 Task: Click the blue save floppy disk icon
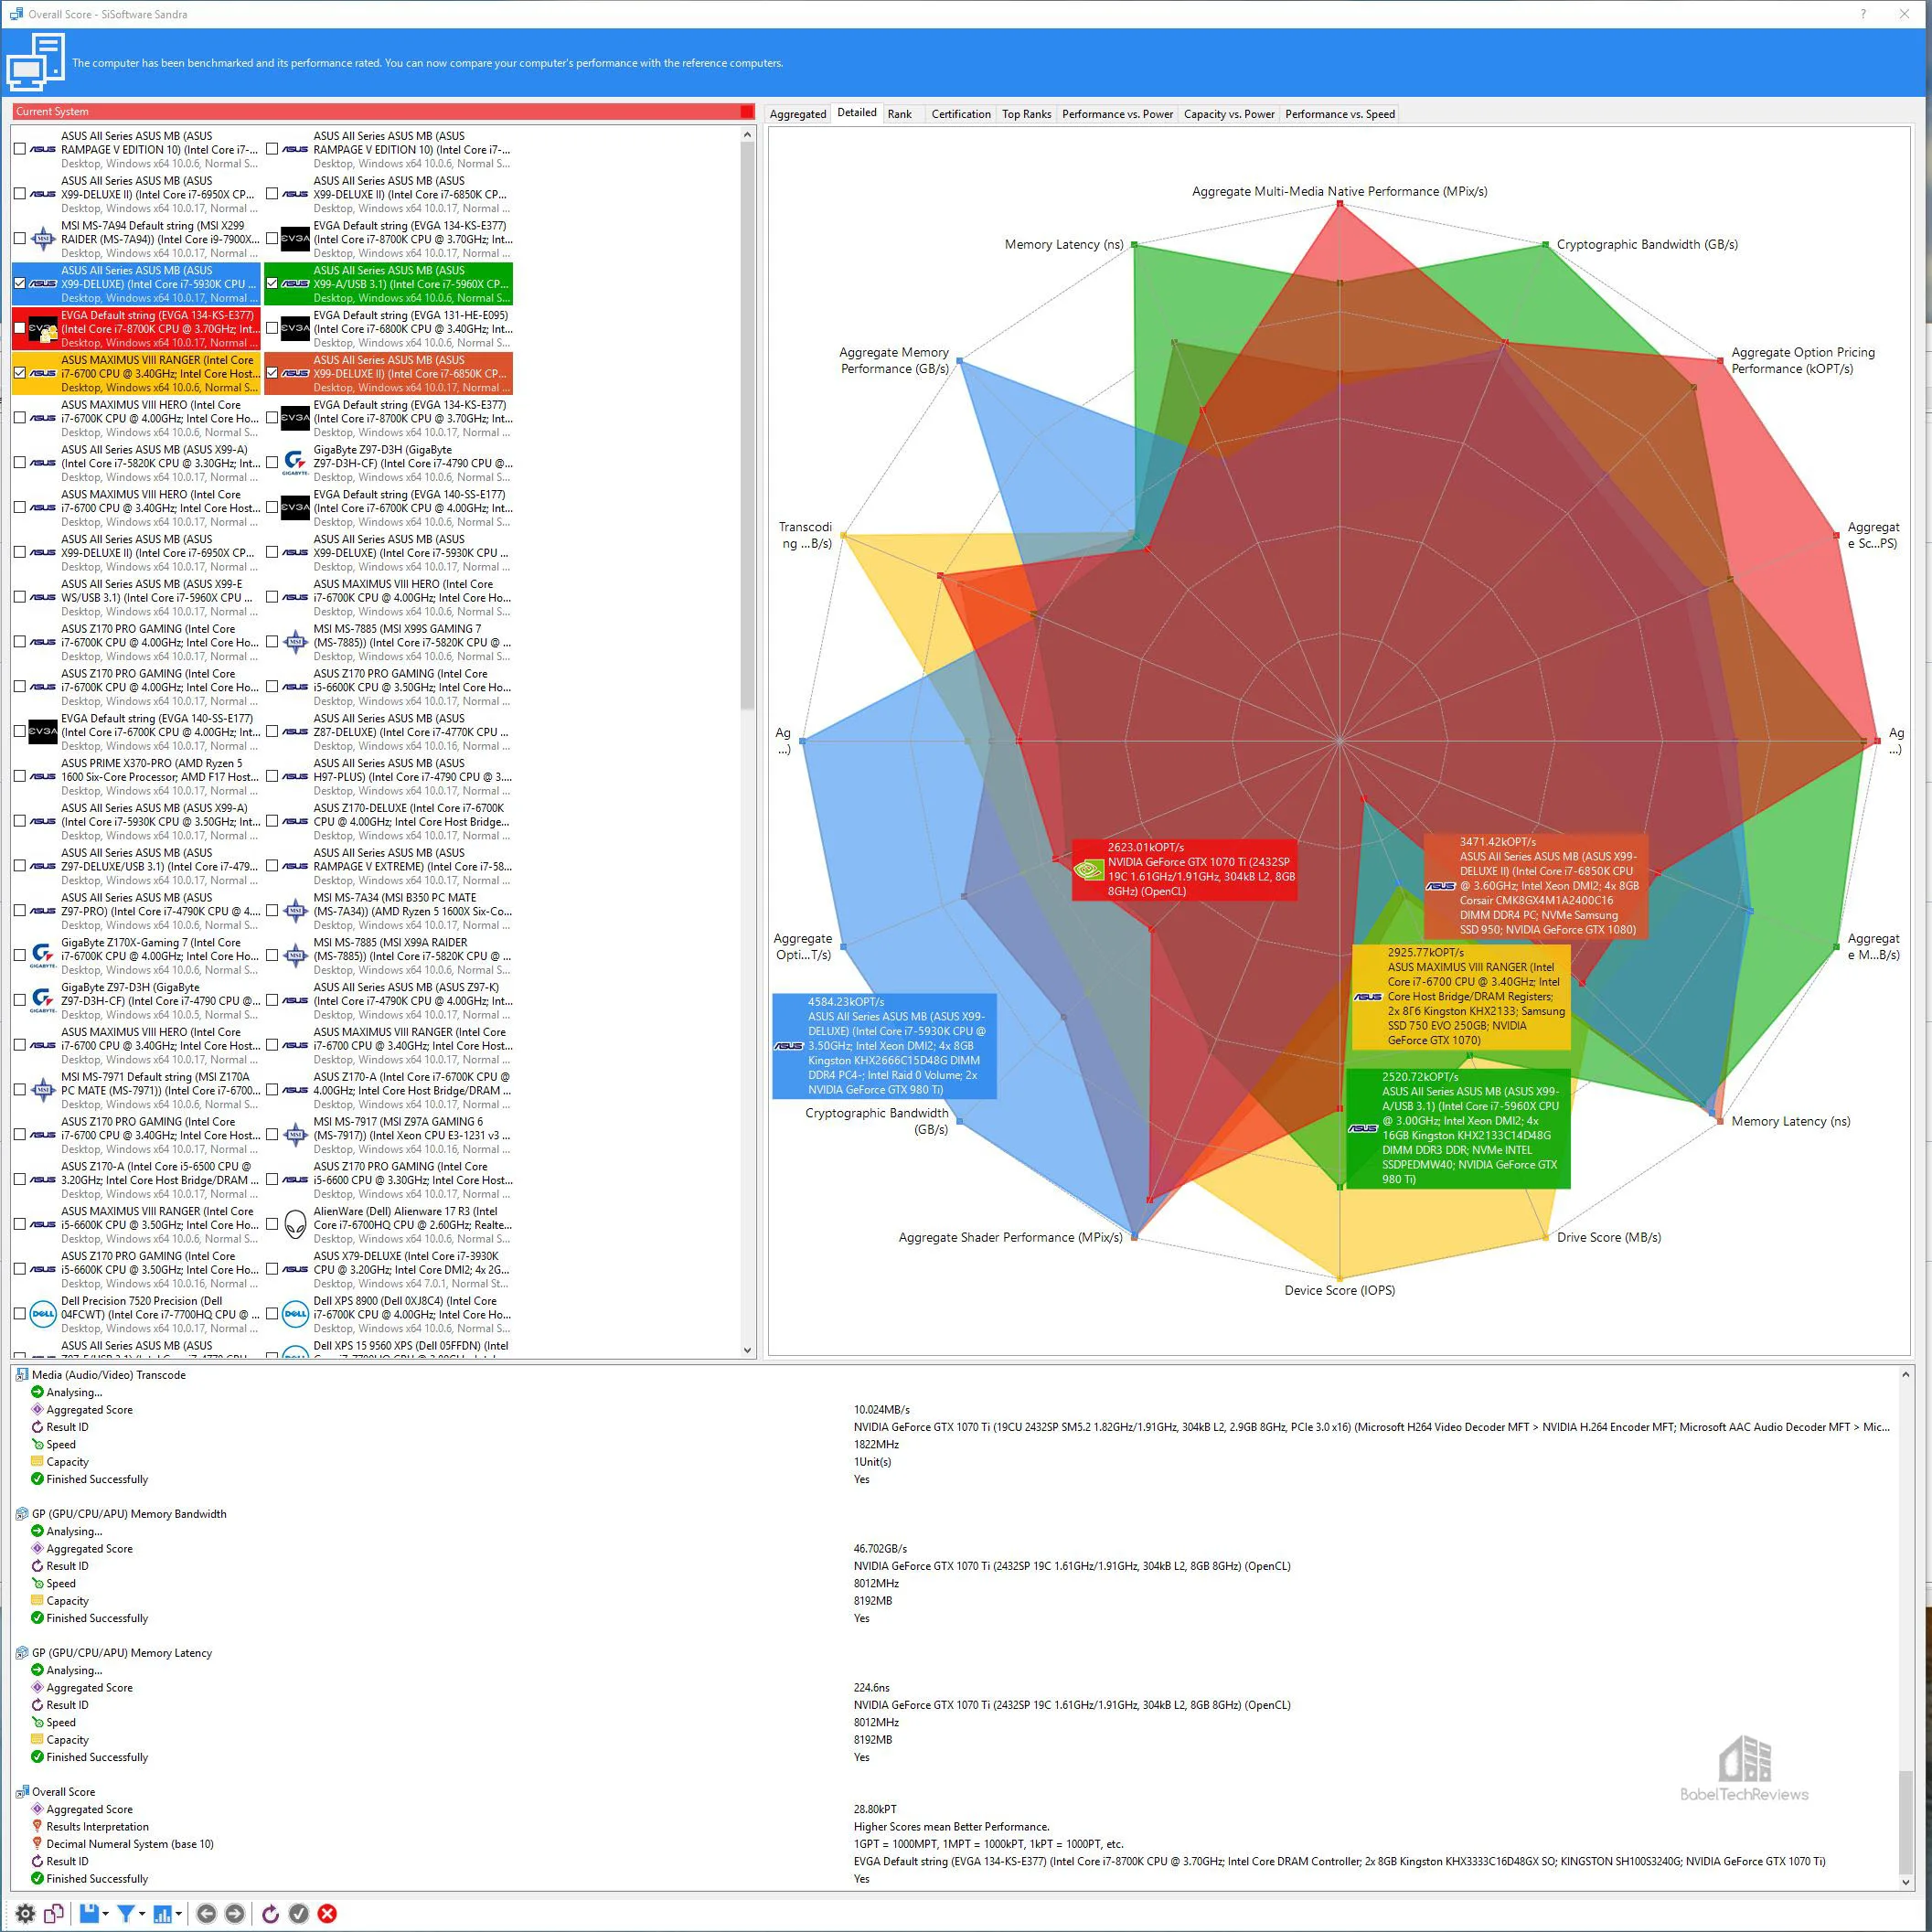click(x=89, y=1913)
